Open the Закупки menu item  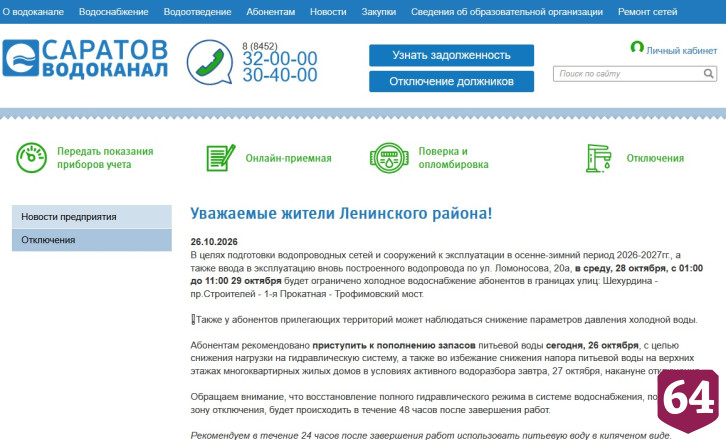[x=378, y=12]
